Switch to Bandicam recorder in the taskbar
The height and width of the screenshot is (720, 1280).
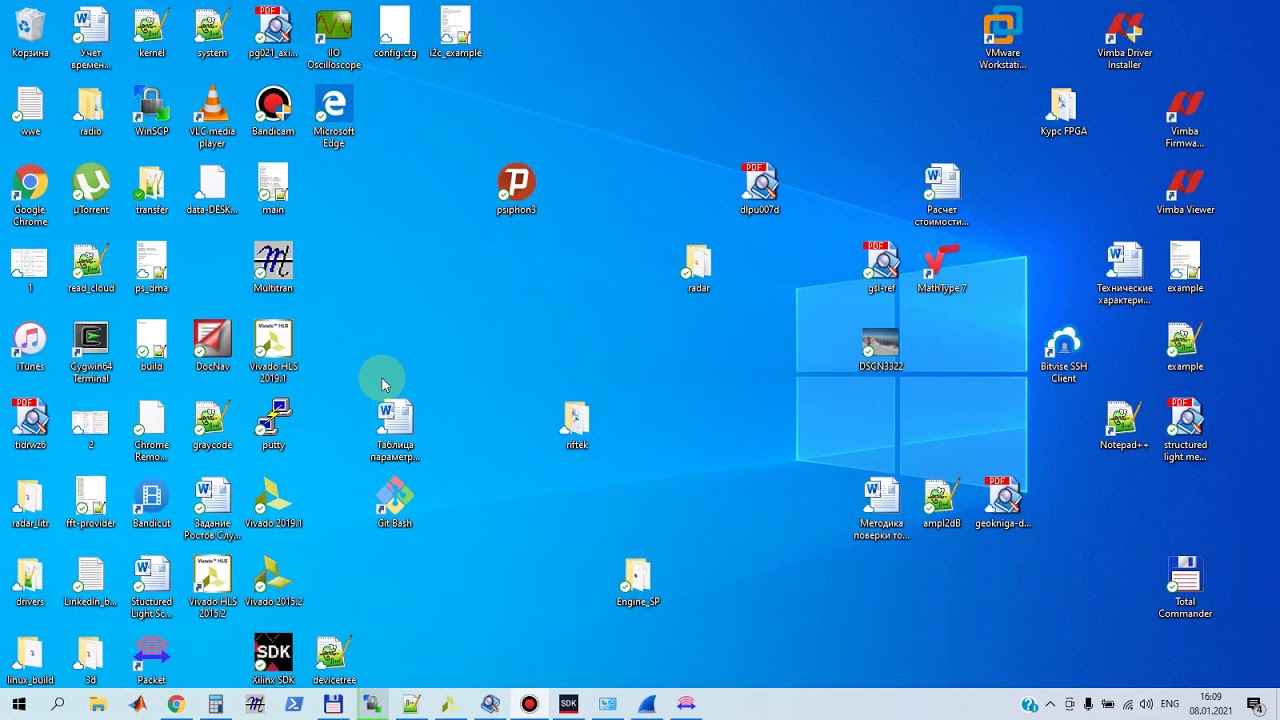[x=529, y=704]
